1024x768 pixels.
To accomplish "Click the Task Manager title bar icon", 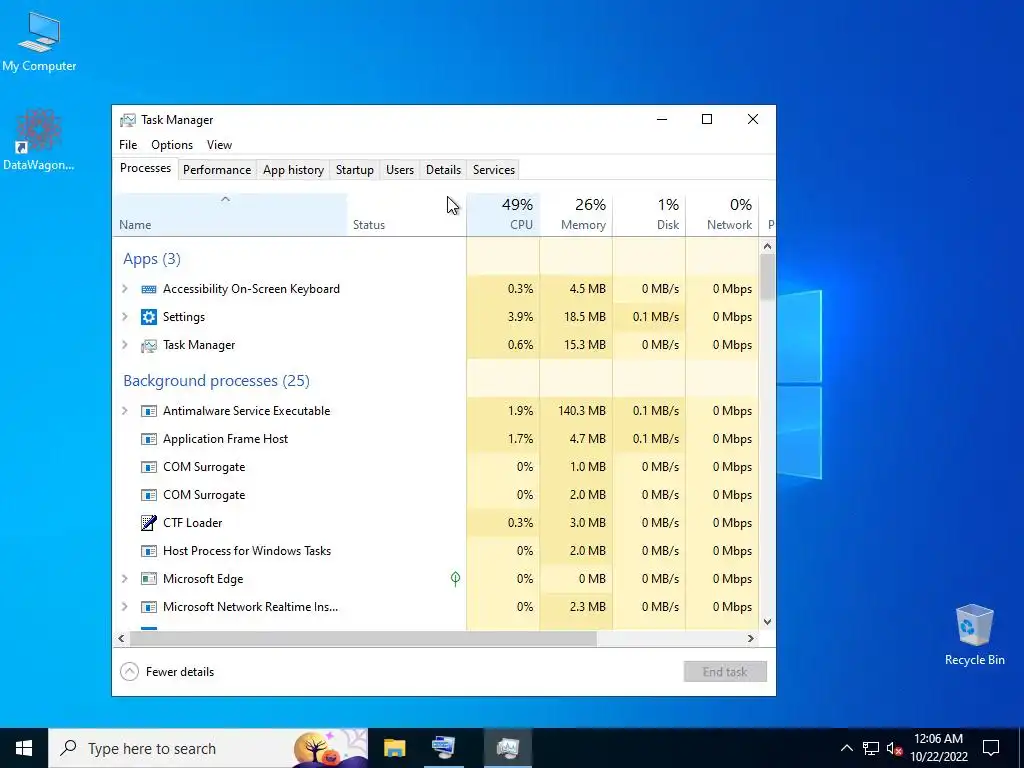I will pyautogui.click(x=128, y=120).
